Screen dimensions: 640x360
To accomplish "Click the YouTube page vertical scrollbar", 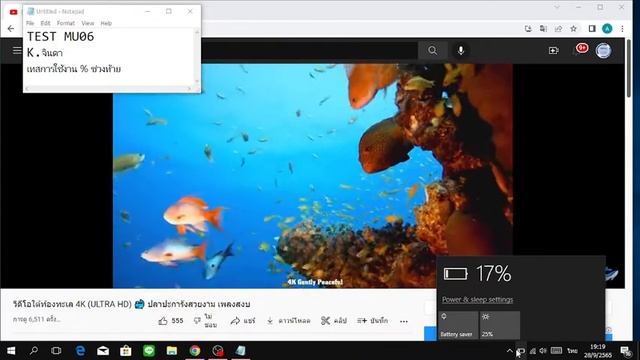I will [x=629, y=68].
